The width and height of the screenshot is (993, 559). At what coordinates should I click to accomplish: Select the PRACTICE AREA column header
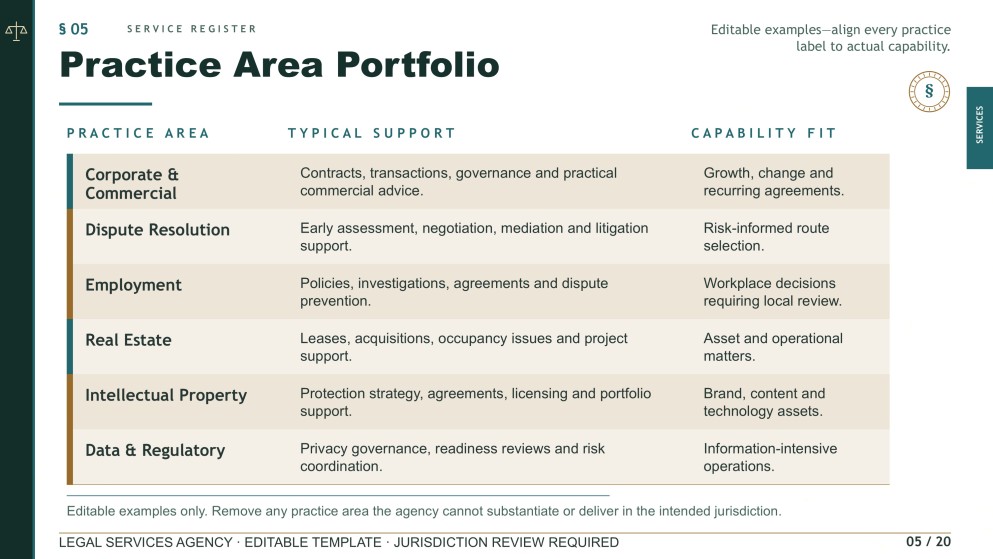click(138, 133)
